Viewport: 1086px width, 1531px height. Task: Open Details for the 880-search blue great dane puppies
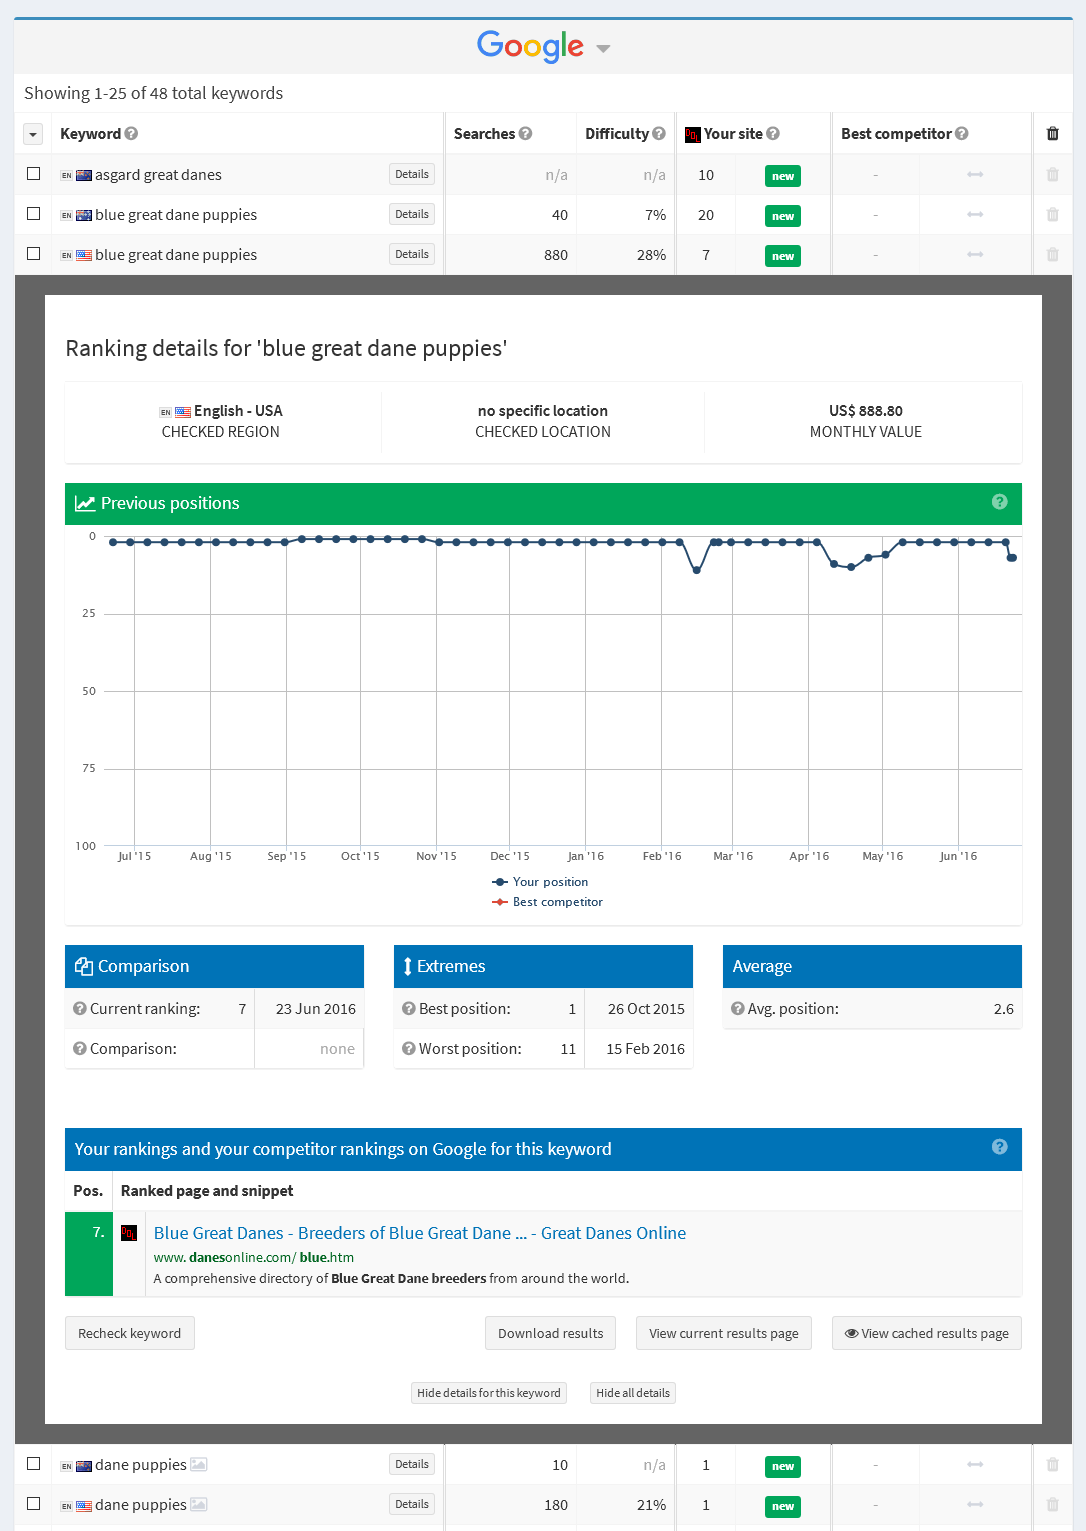coord(411,254)
